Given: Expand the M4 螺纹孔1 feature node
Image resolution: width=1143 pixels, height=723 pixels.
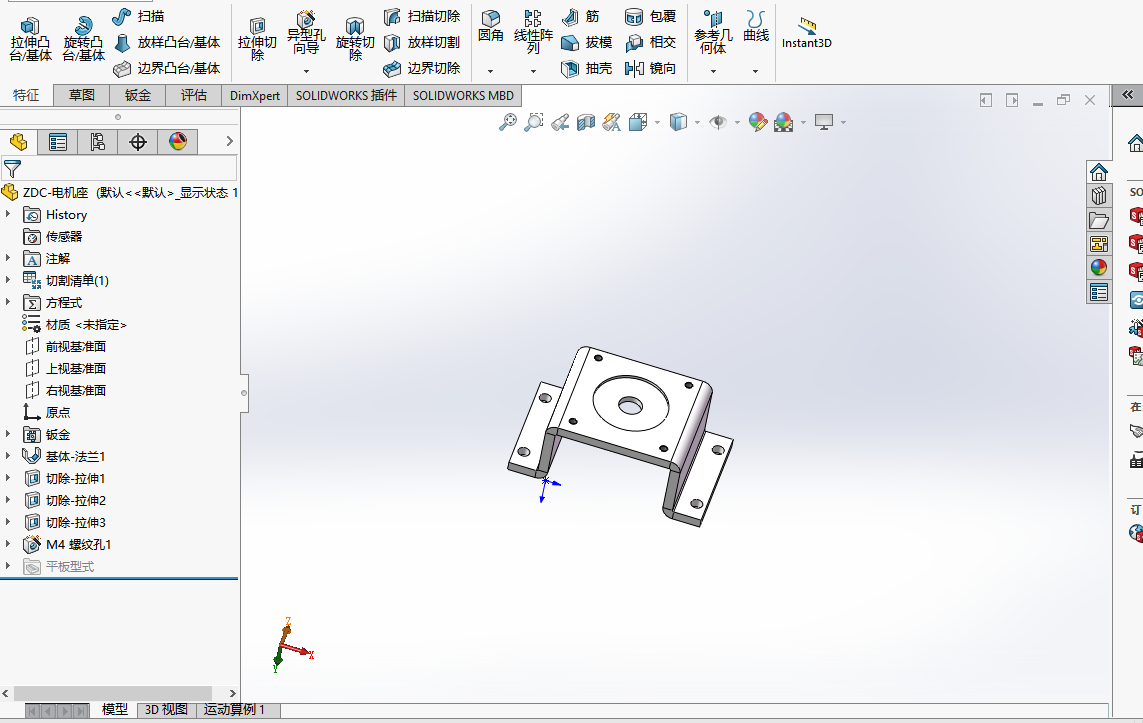Looking at the screenshot, I should coord(8,544).
